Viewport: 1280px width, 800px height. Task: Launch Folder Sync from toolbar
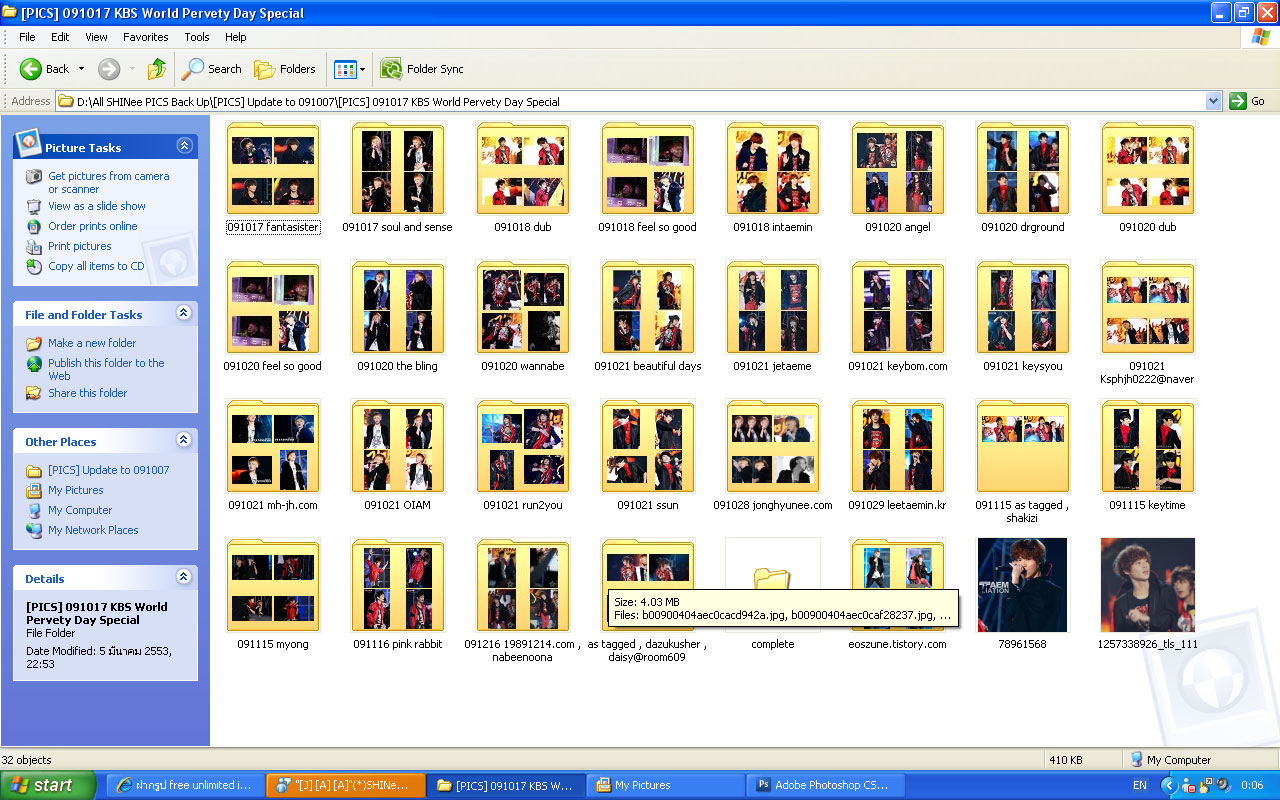422,69
